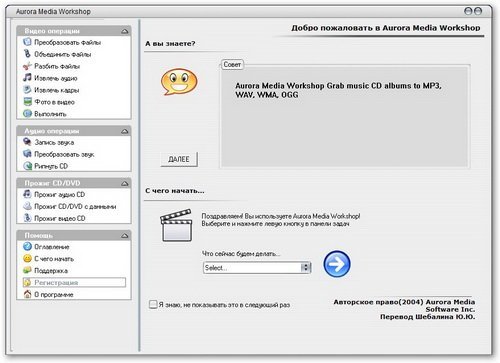Open Прожиг аудио CD
Image resolution: width=500 pixels, height=363 pixels.
point(59,194)
